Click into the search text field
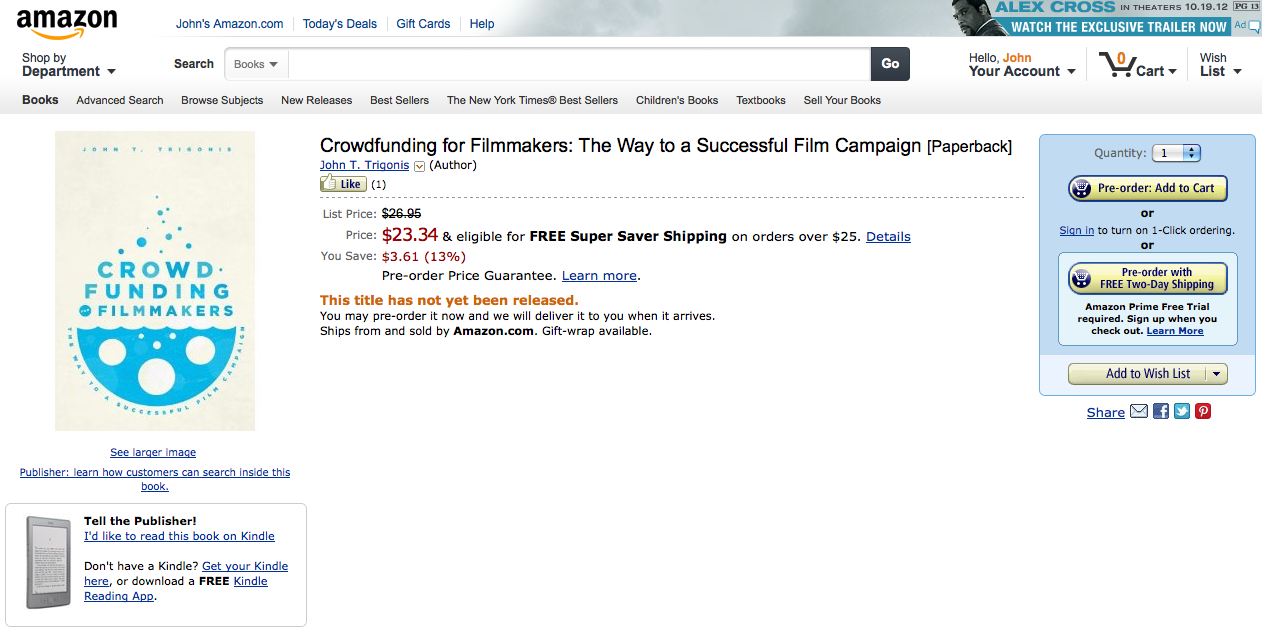1262x634 pixels. pos(580,64)
